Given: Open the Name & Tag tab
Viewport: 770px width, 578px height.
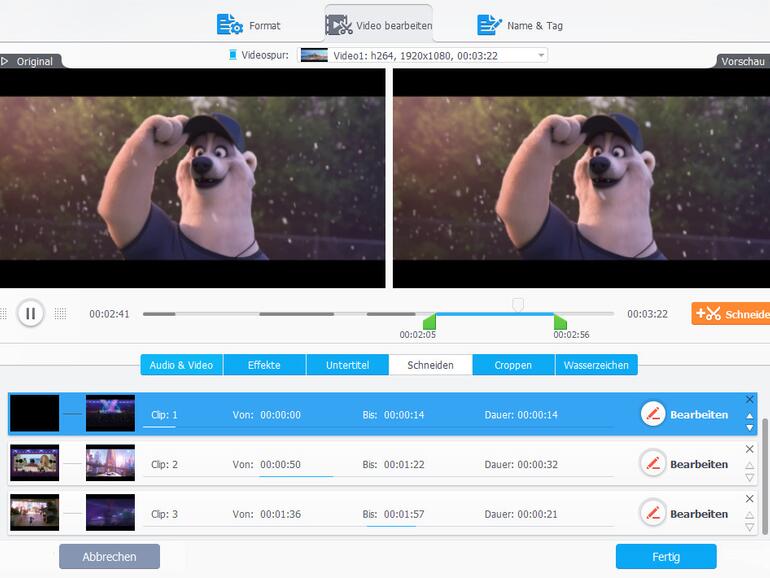Looking at the screenshot, I should [x=520, y=25].
